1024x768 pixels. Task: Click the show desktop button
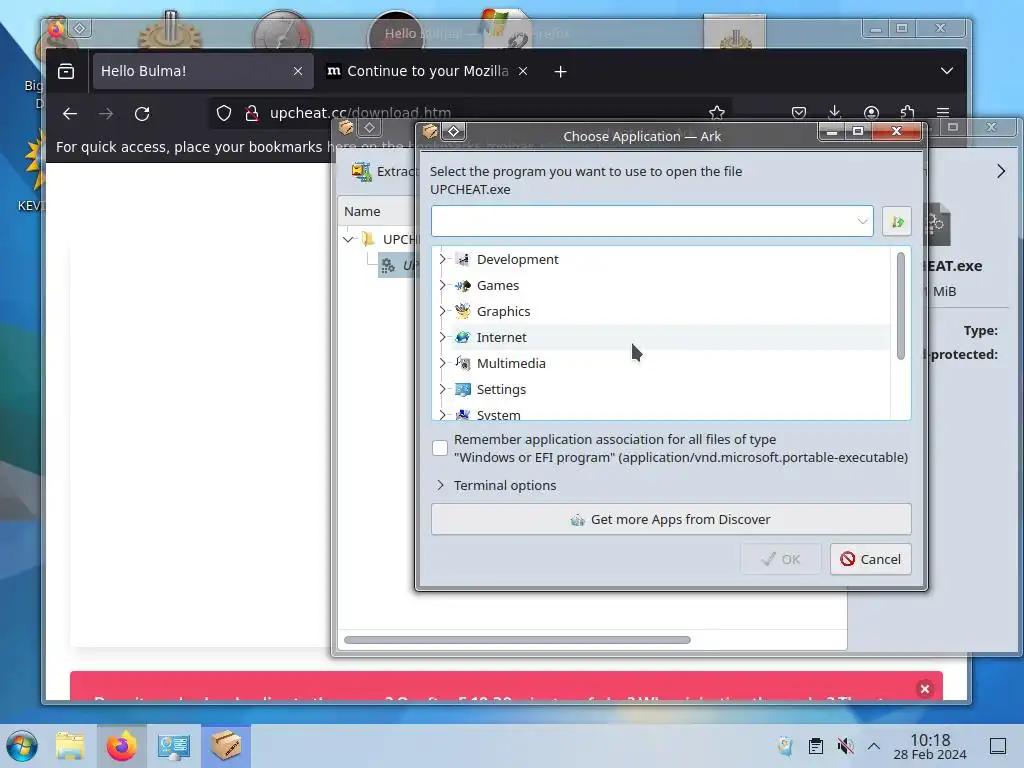pyautogui.click(x=998, y=746)
